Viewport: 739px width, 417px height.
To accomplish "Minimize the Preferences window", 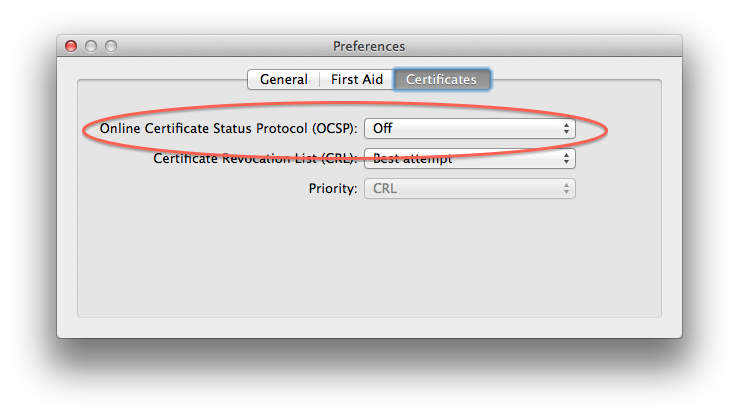I will click(x=91, y=46).
